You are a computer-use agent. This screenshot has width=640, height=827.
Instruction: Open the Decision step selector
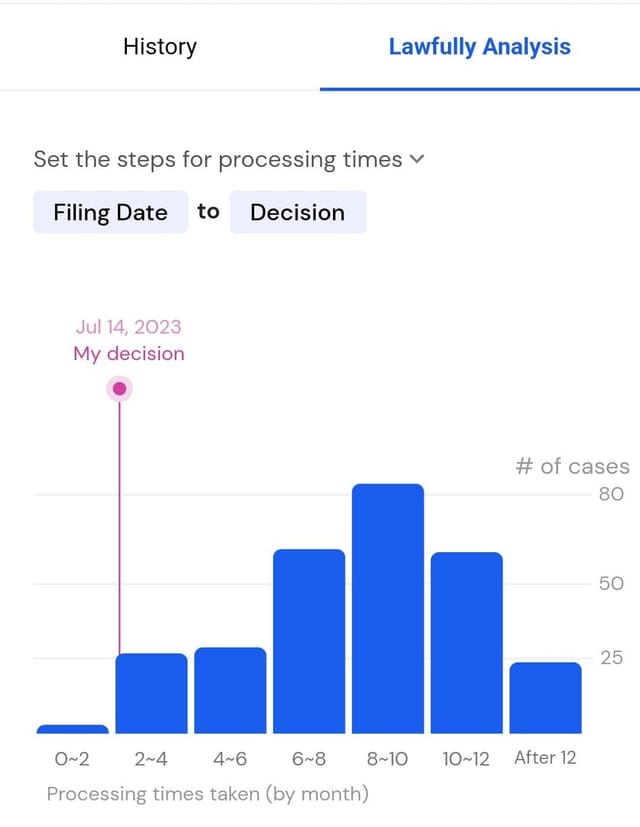point(298,212)
